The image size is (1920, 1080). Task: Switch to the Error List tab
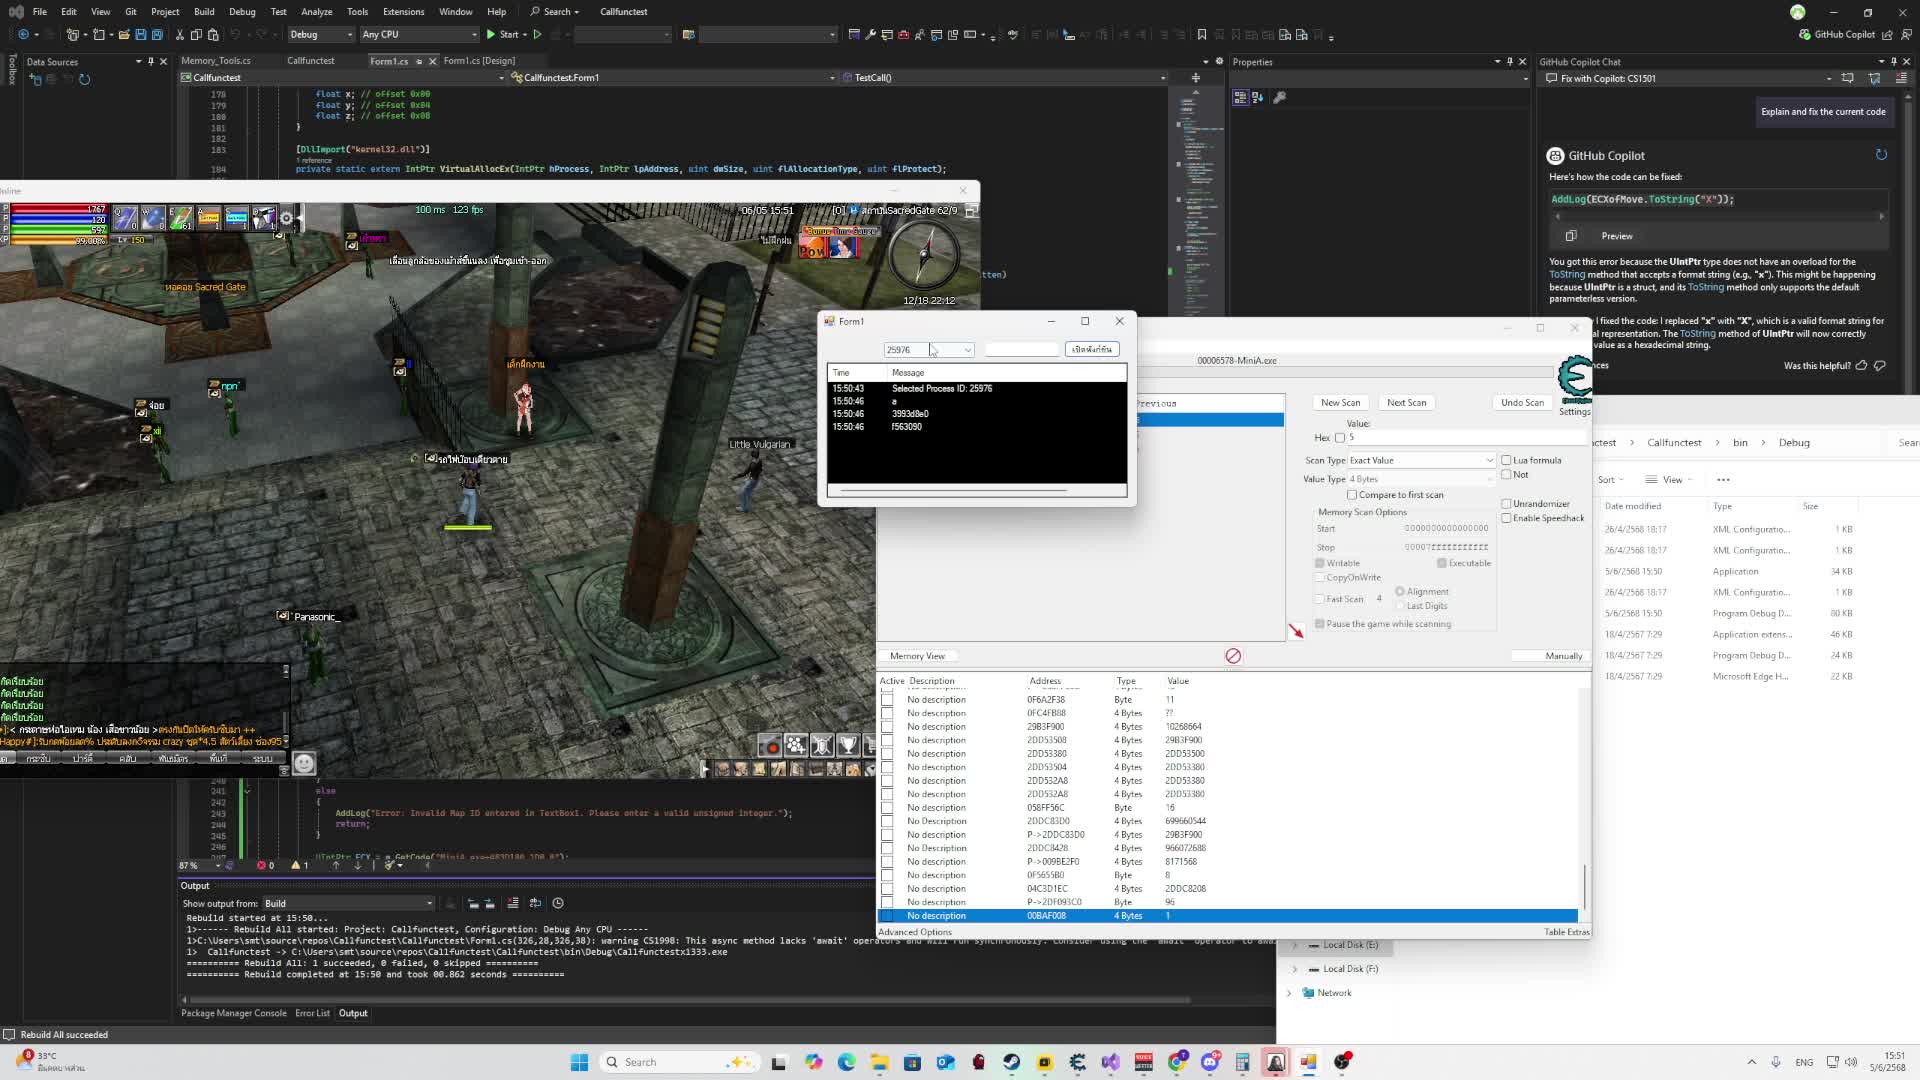[x=312, y=1013]
